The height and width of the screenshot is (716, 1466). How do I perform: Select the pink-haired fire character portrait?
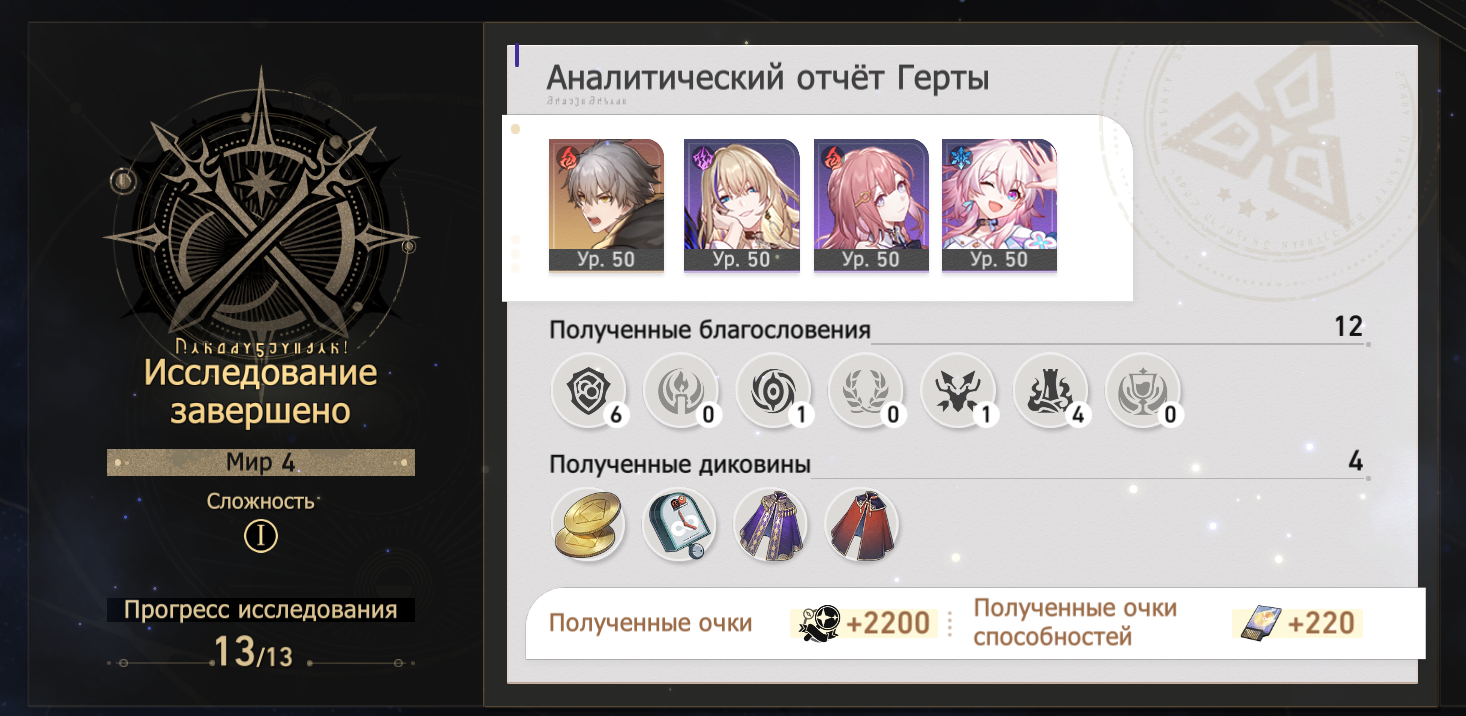point(871,206)
